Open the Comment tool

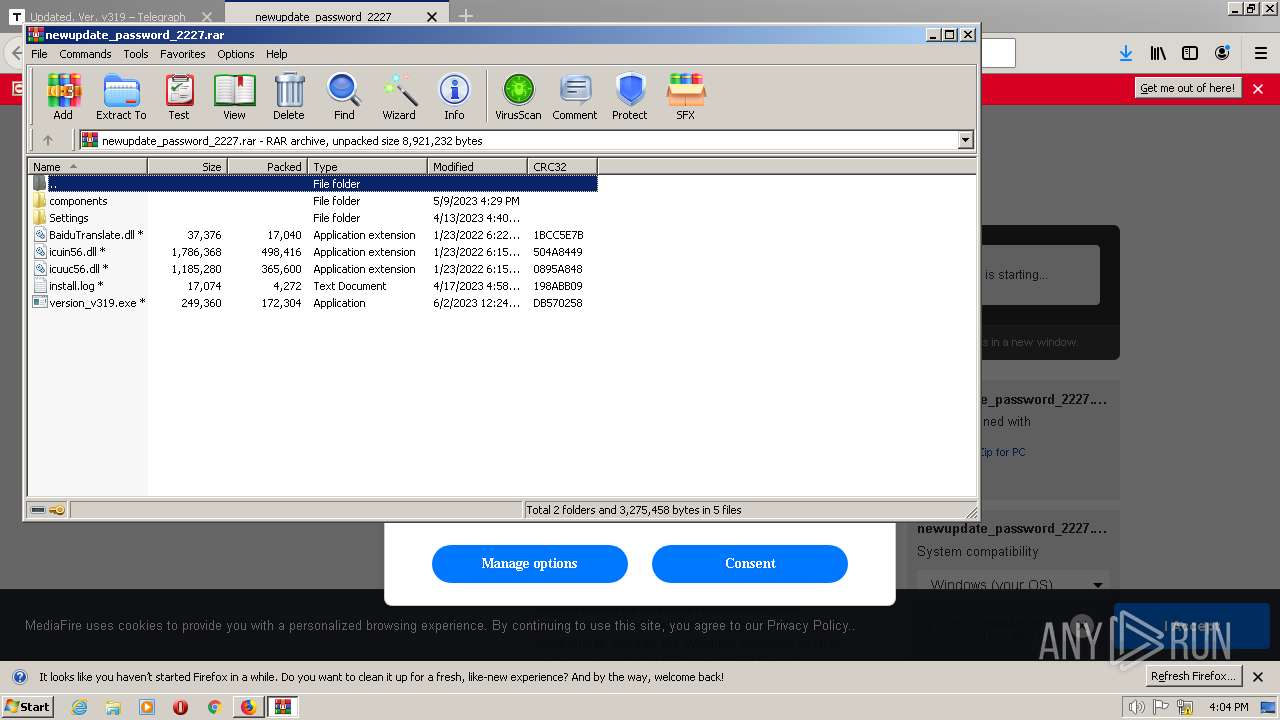575,96
